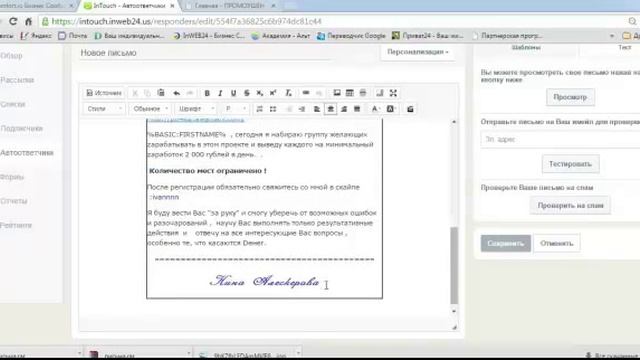Image resolution: width=640 pixels, height=360 pixels.
Task: Click the last icon in the formatting row
Action: tap(410, 109)
